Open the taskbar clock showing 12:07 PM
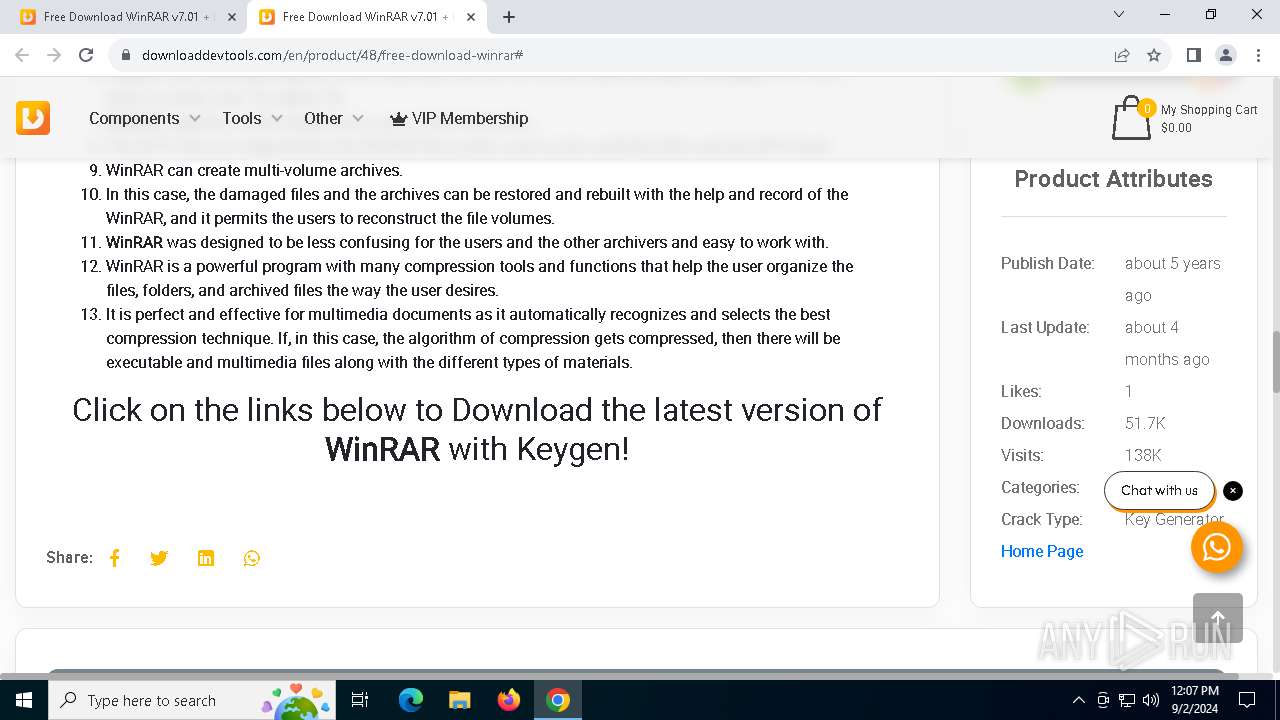The image size is (1280, 720). click(x=1195, y=700)
